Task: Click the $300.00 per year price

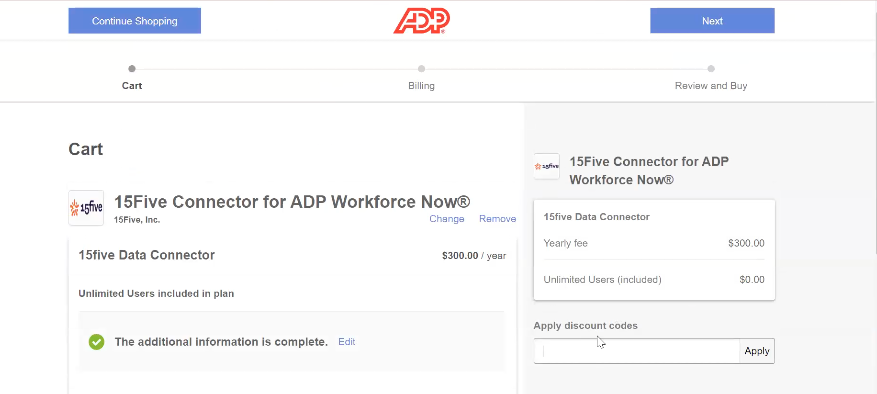Action: click(x=474, y=256)
